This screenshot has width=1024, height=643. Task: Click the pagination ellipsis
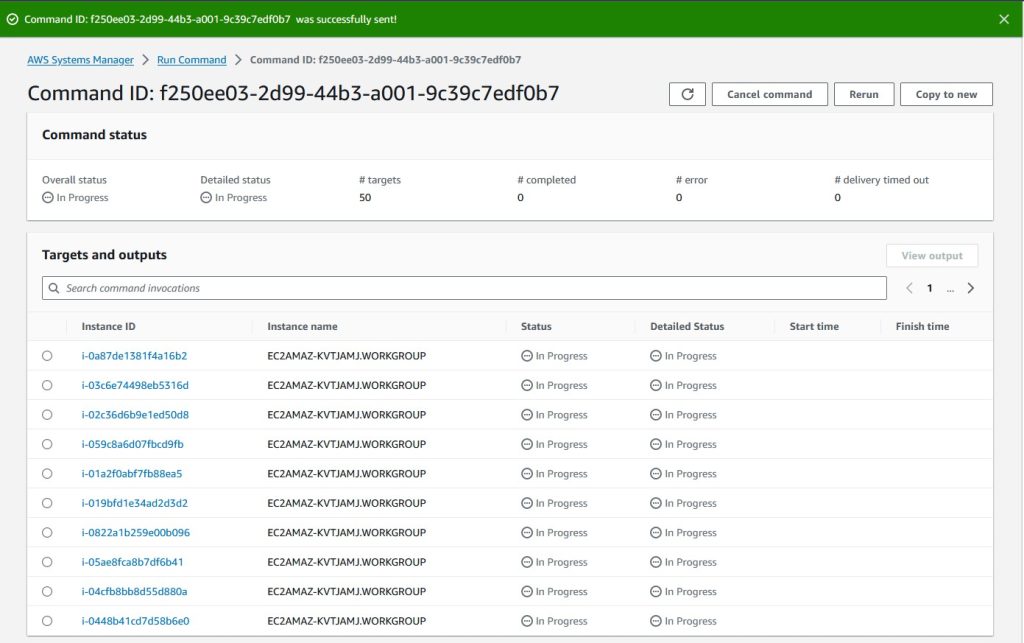pos(950,289)
